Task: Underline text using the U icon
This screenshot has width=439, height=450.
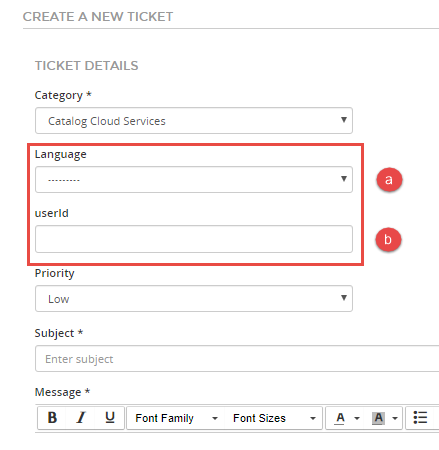Action: (x=110, y=418)
